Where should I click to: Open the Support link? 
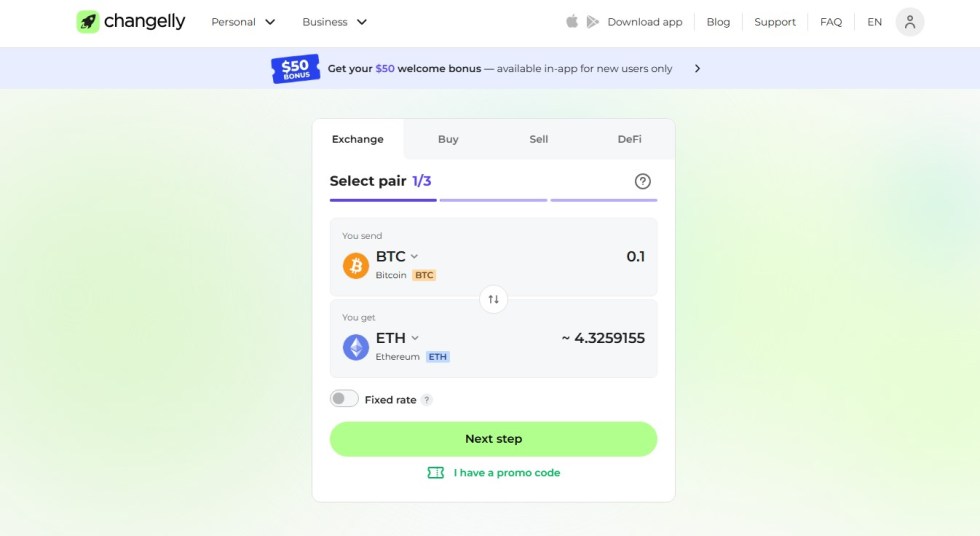click(775, 22)
